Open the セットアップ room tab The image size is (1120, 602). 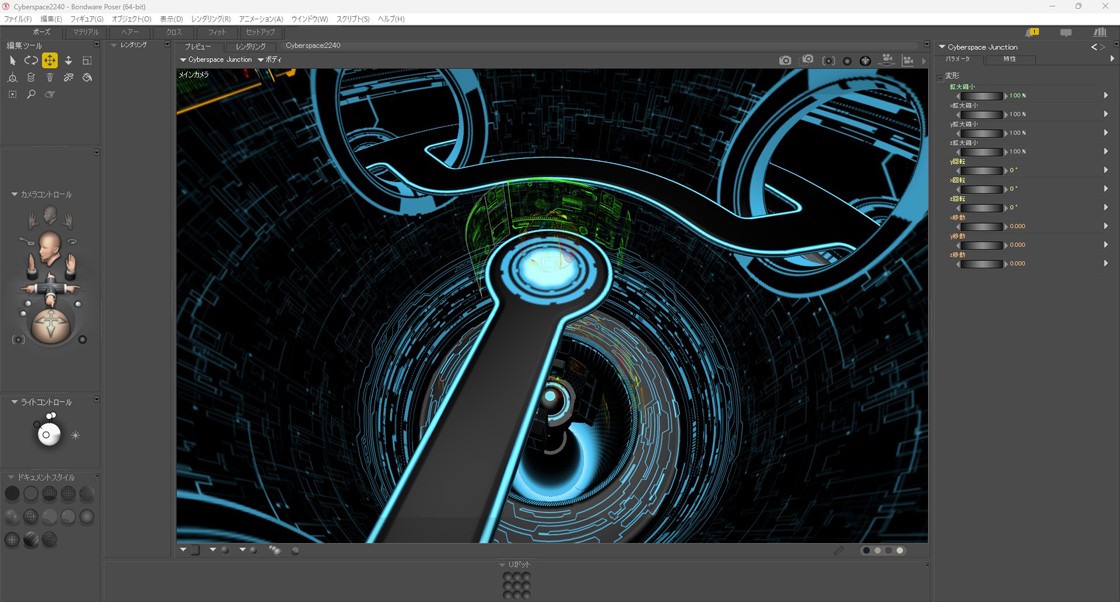260,32
